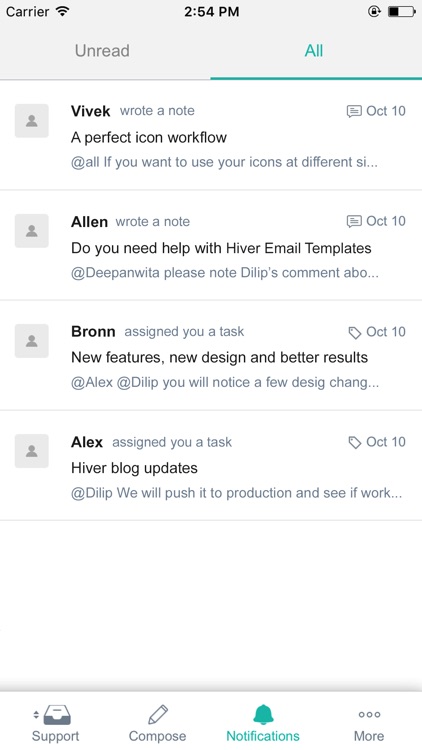
Task: Tap the note icon in Allen's notification
Action: pos(354,221)
